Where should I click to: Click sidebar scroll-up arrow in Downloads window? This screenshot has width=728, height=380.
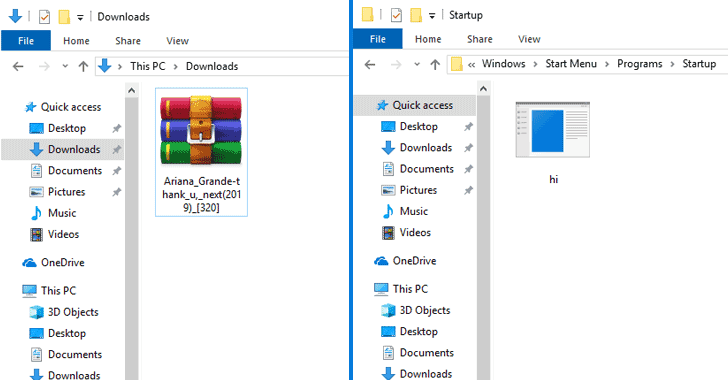[131, 91]
